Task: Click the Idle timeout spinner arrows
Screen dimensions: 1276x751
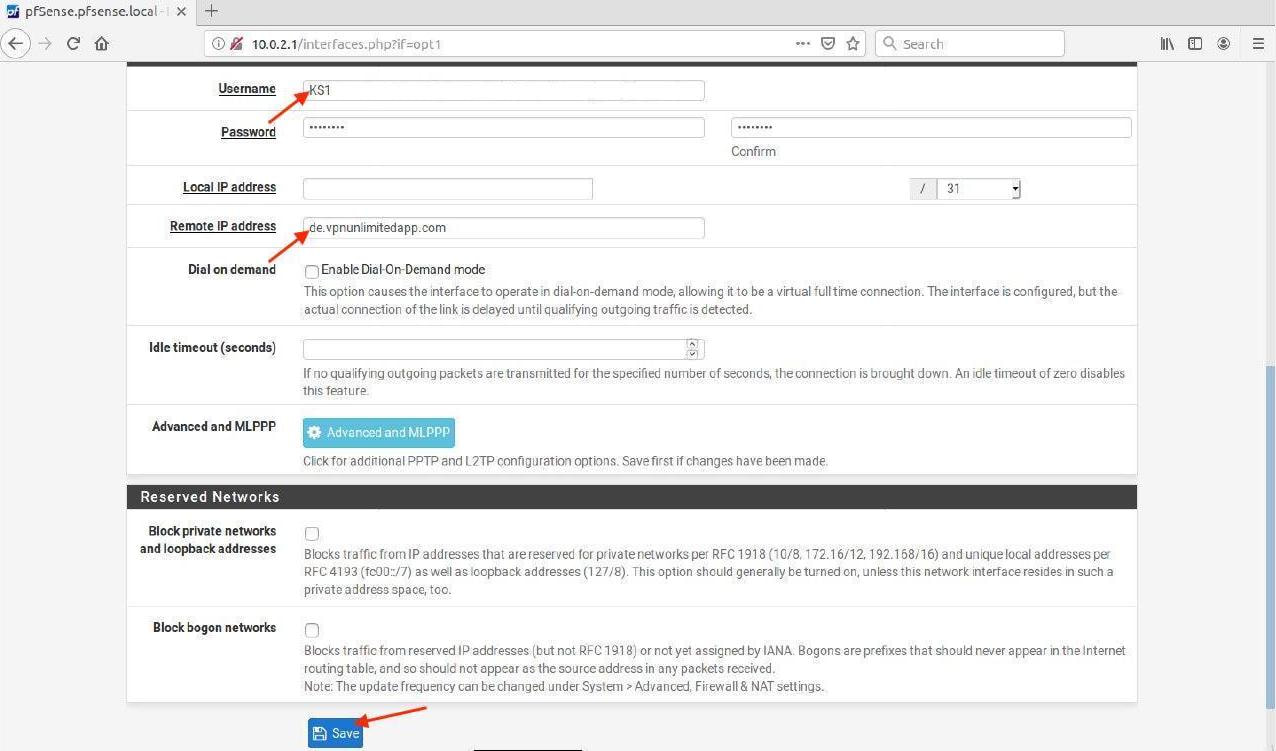Action: coord(692,349)
